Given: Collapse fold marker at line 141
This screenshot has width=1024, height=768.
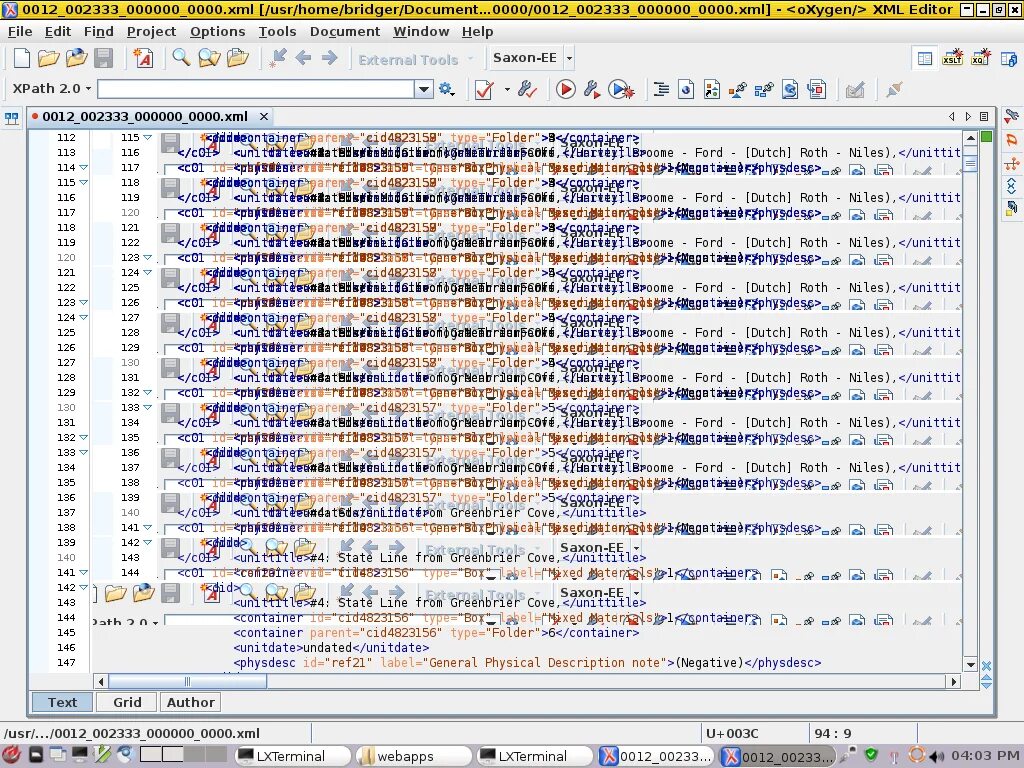Looking at the screenshot, I should coord(83,573).
